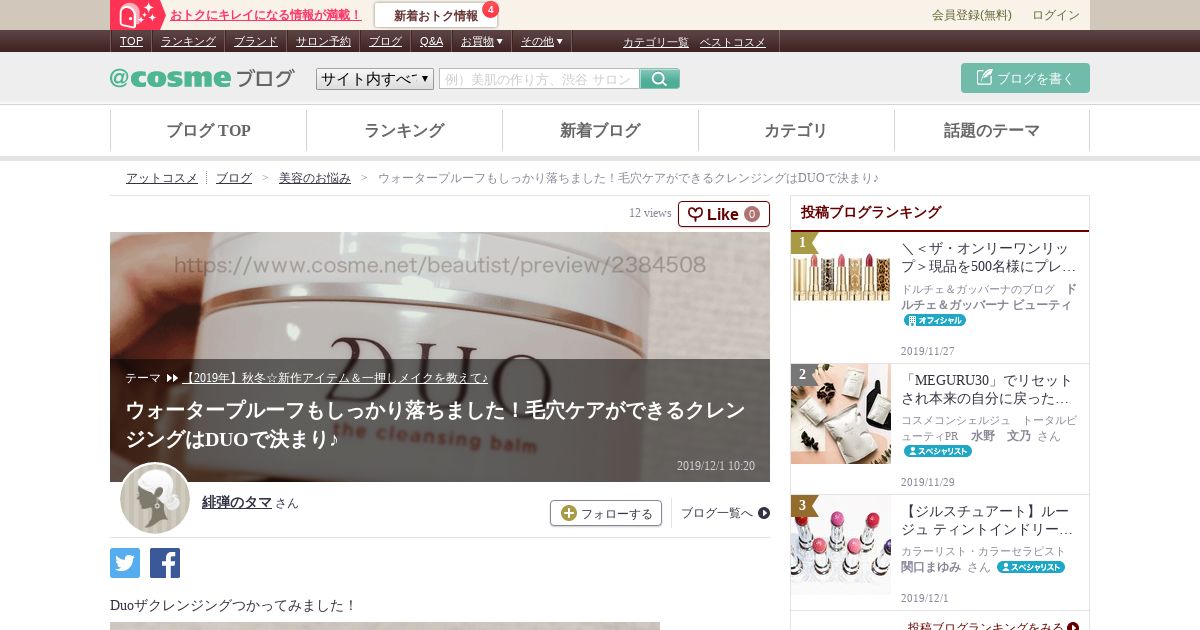Click the search keyword input field
The image size is (1200, 630).
pyautogui.click(x=539, y=79)
